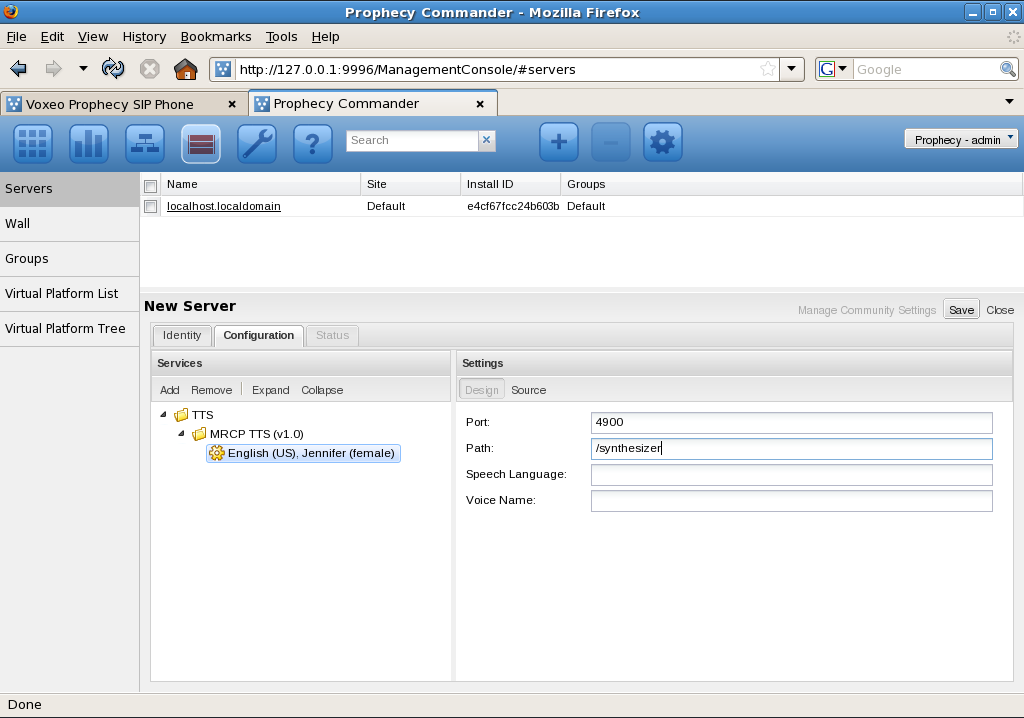Open the list all tabs dropdown
This screenshot has width=1024, height=718.
1010,101
